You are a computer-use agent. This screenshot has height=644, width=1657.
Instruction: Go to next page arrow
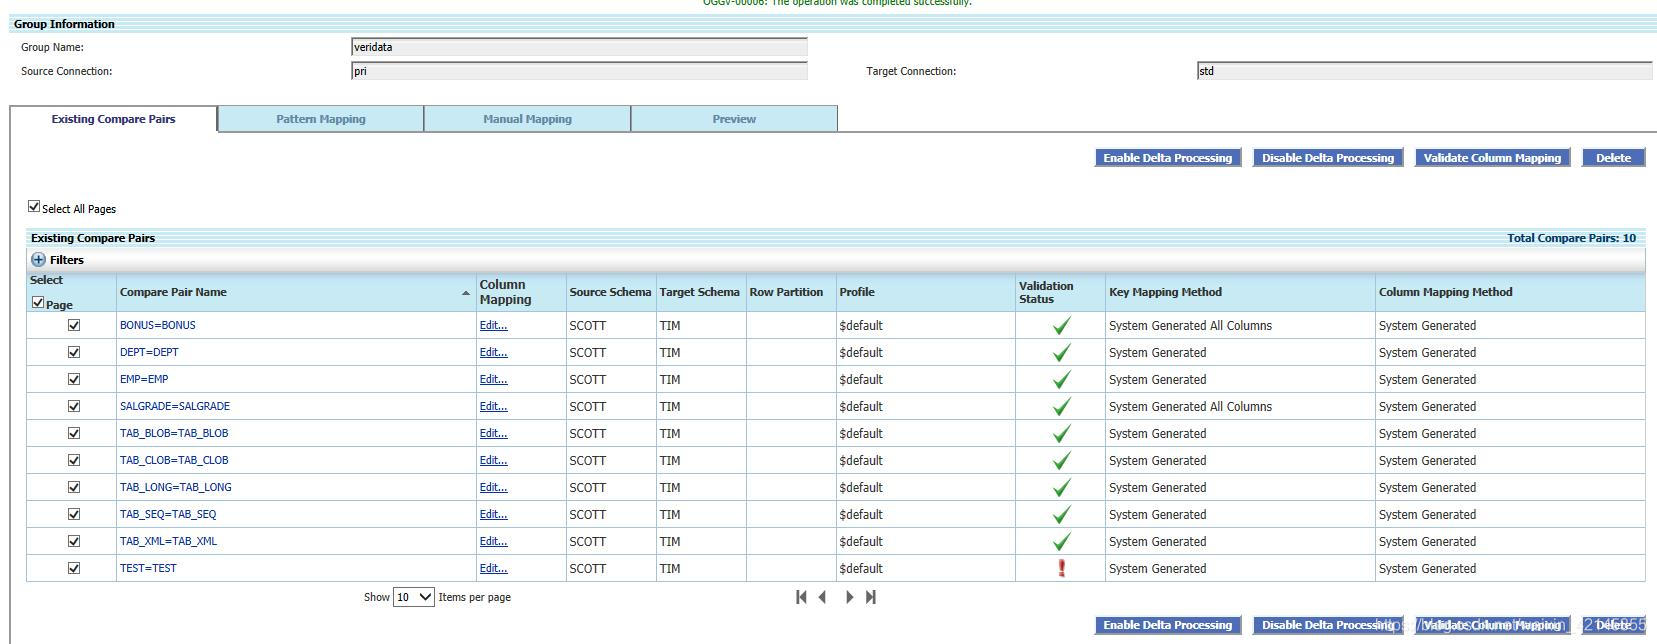click(x=849, y=597)
